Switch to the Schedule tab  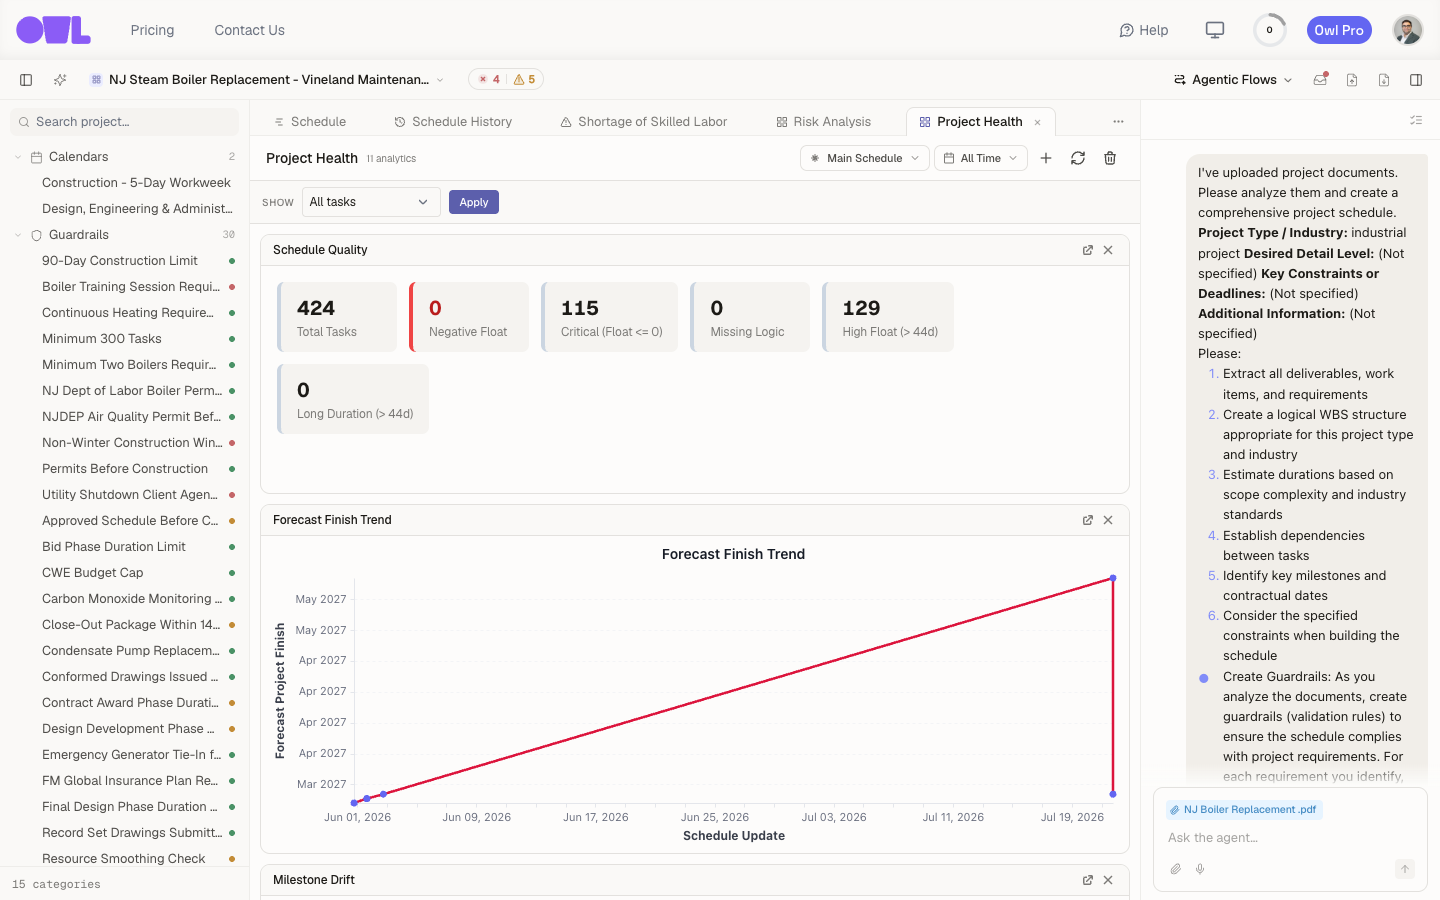pos(310,122)
